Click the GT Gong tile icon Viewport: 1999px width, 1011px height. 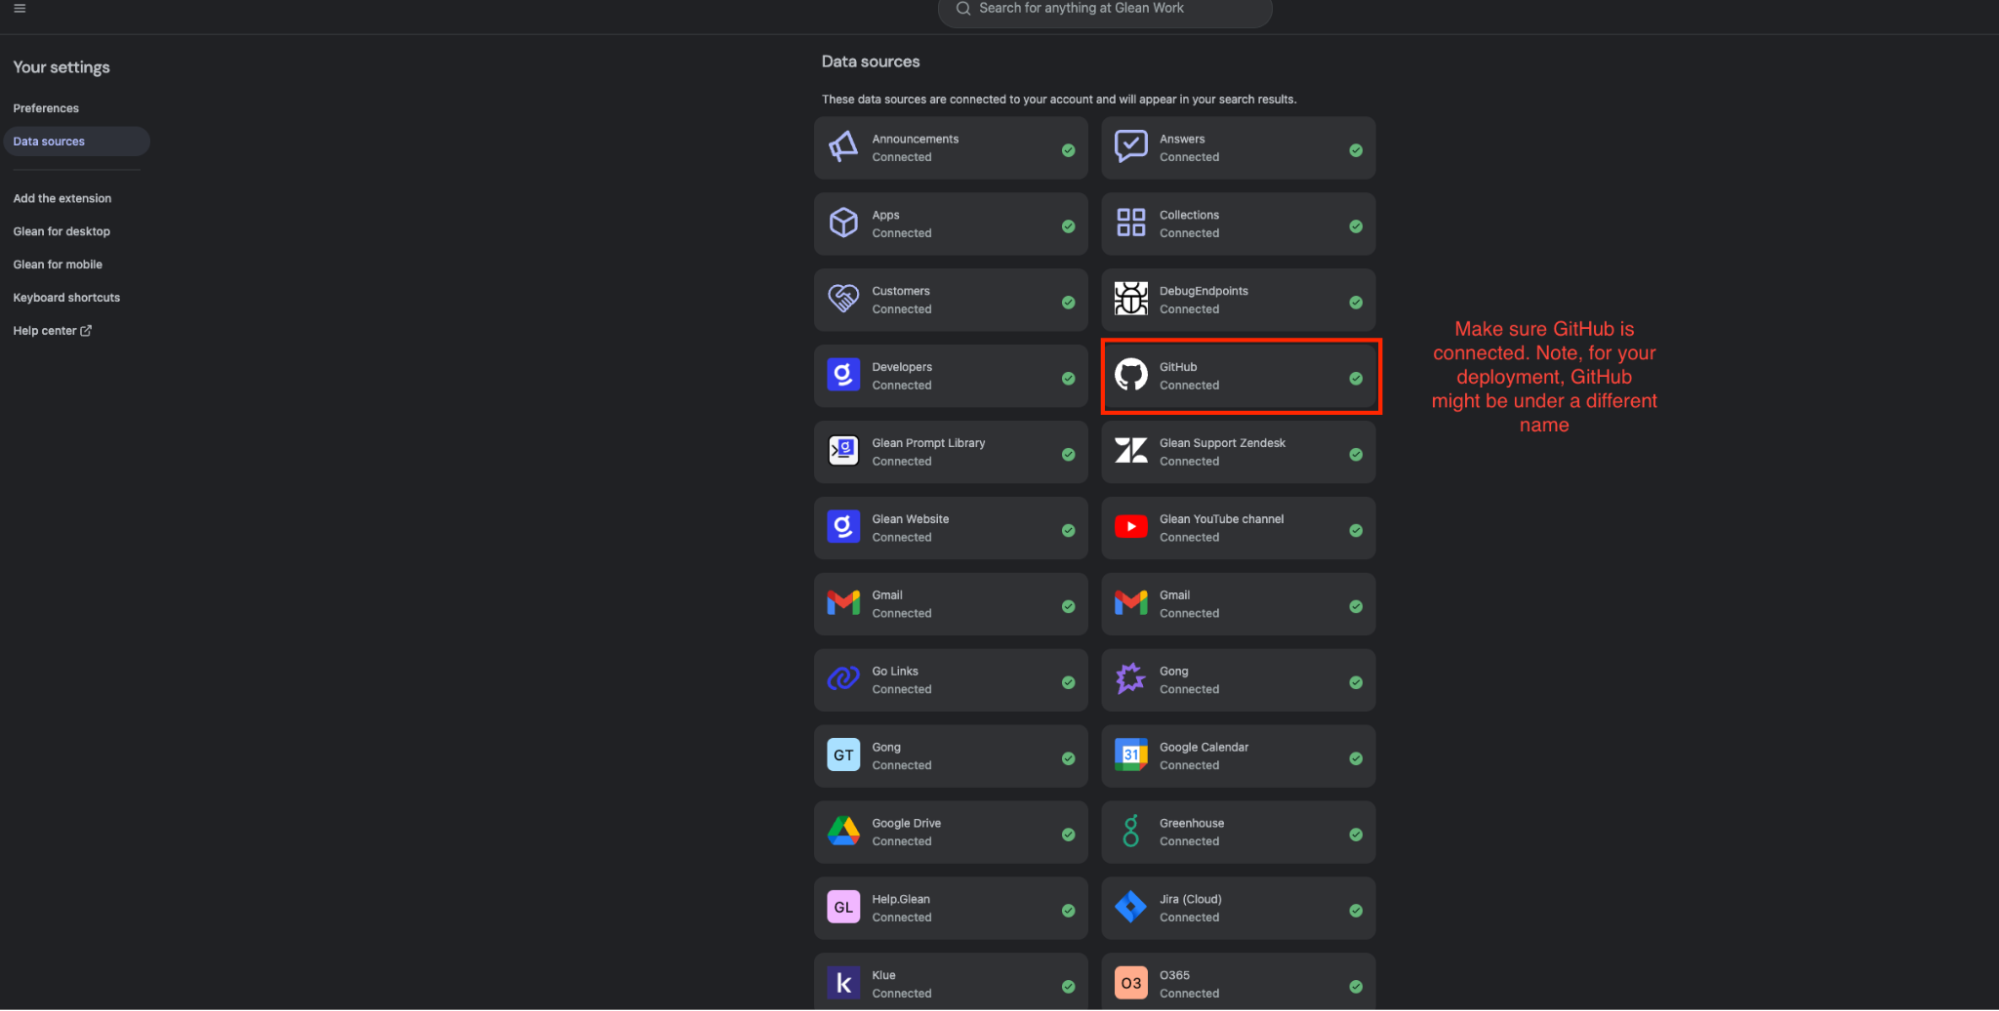(843, 755)
